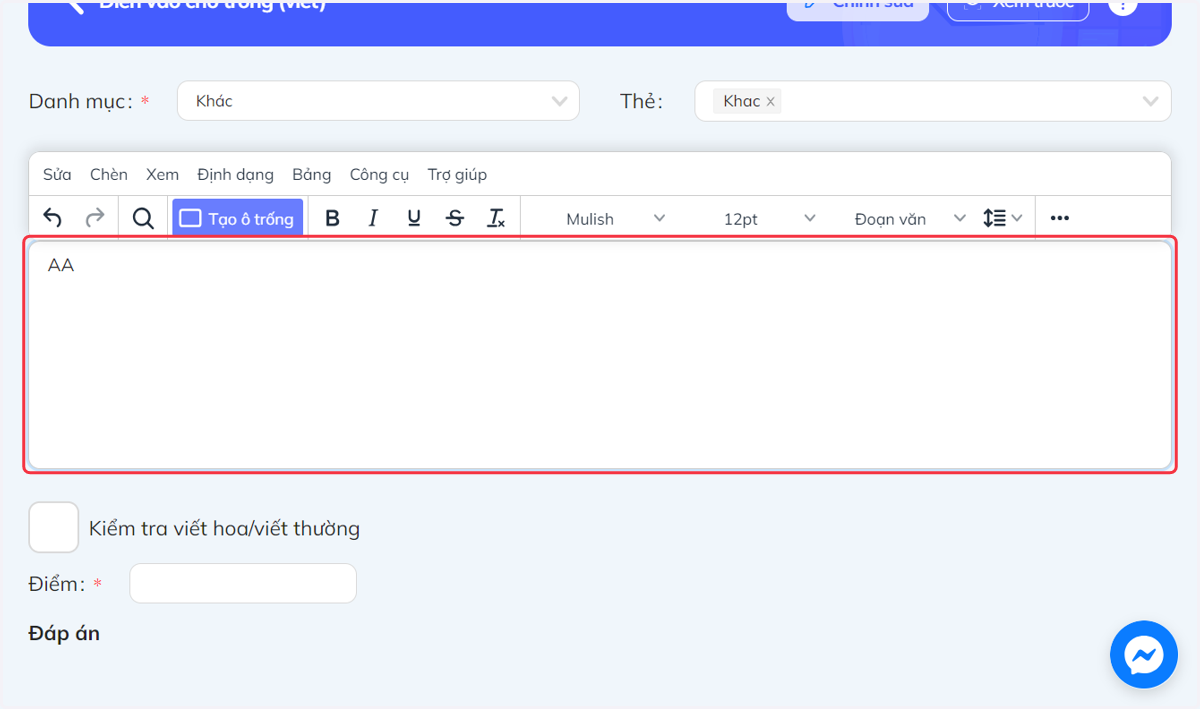Click the Điểm input field
This screenshot has height=709, width=1200.
[243, 583]
